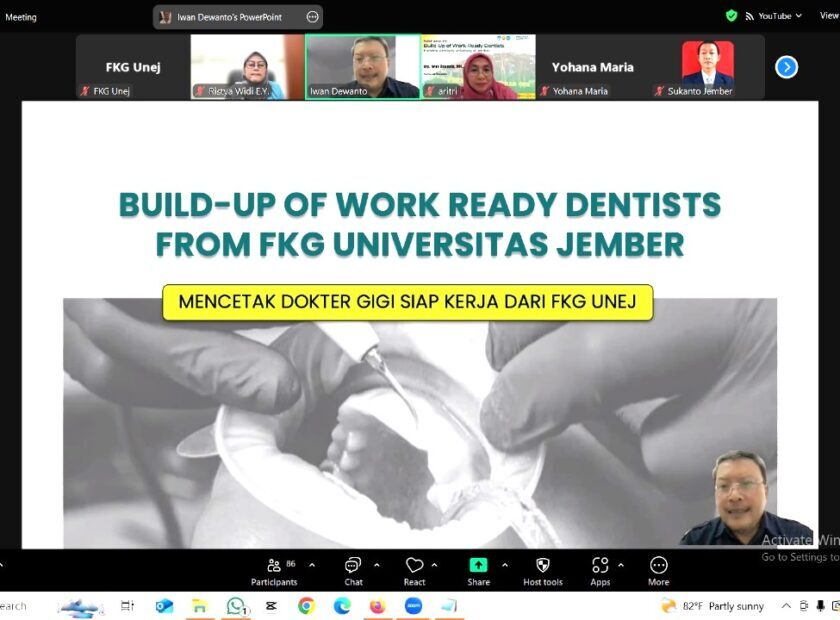Screen dimensions: 840x620
Task: Select the FKG Unej participant tile
Action: 133,67
